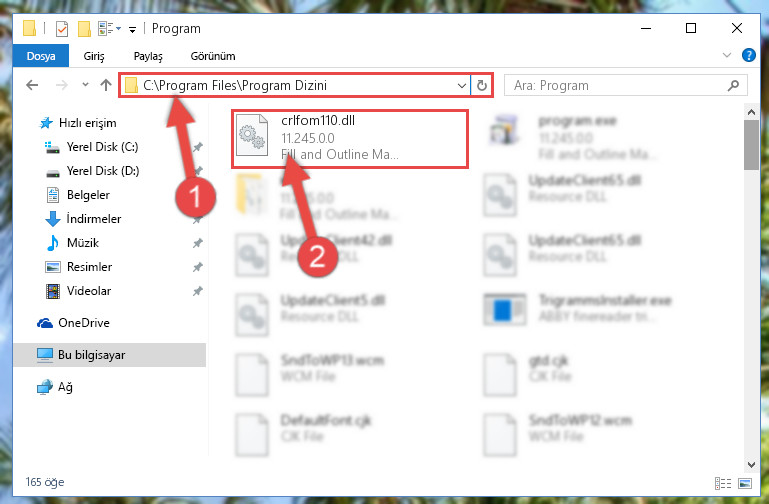The height and width of the screenshot is (504, 769).
Task: Expand the ribbon with the chevron
Action: (x=727, y=55)
